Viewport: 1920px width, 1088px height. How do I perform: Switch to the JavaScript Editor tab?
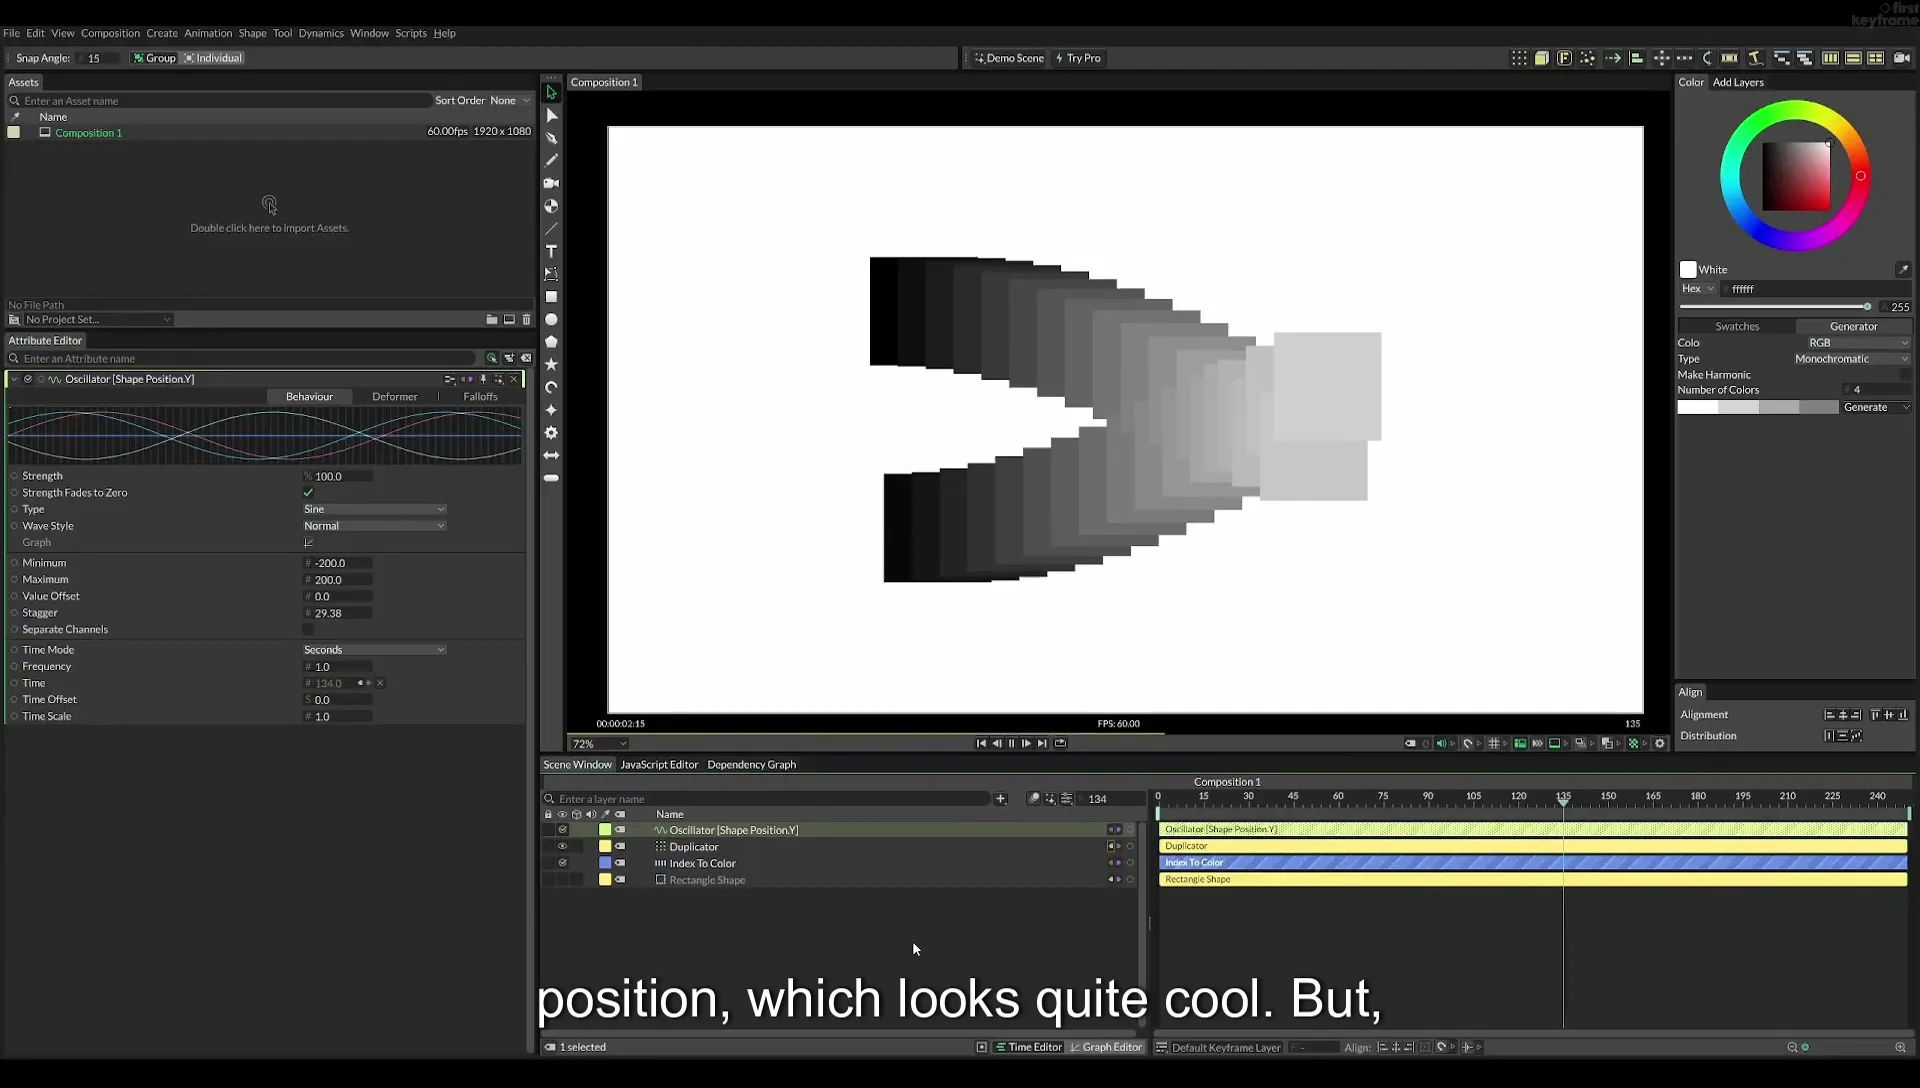click(659, 765)
